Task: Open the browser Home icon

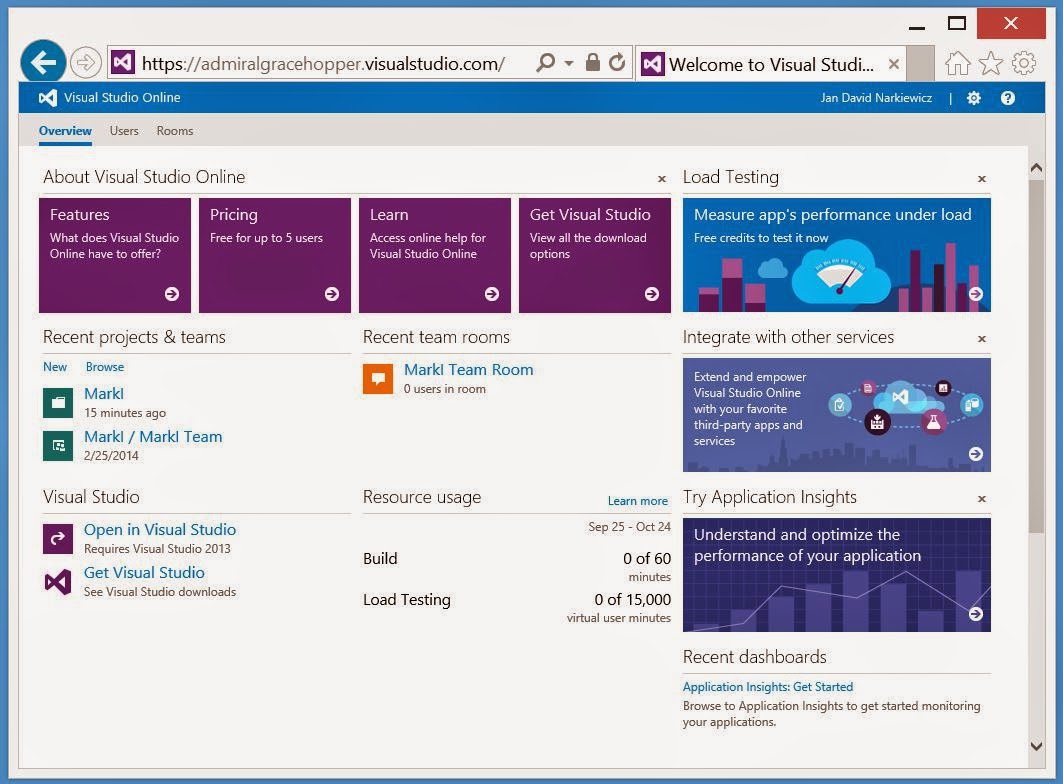Action: [x=958, y=63]
